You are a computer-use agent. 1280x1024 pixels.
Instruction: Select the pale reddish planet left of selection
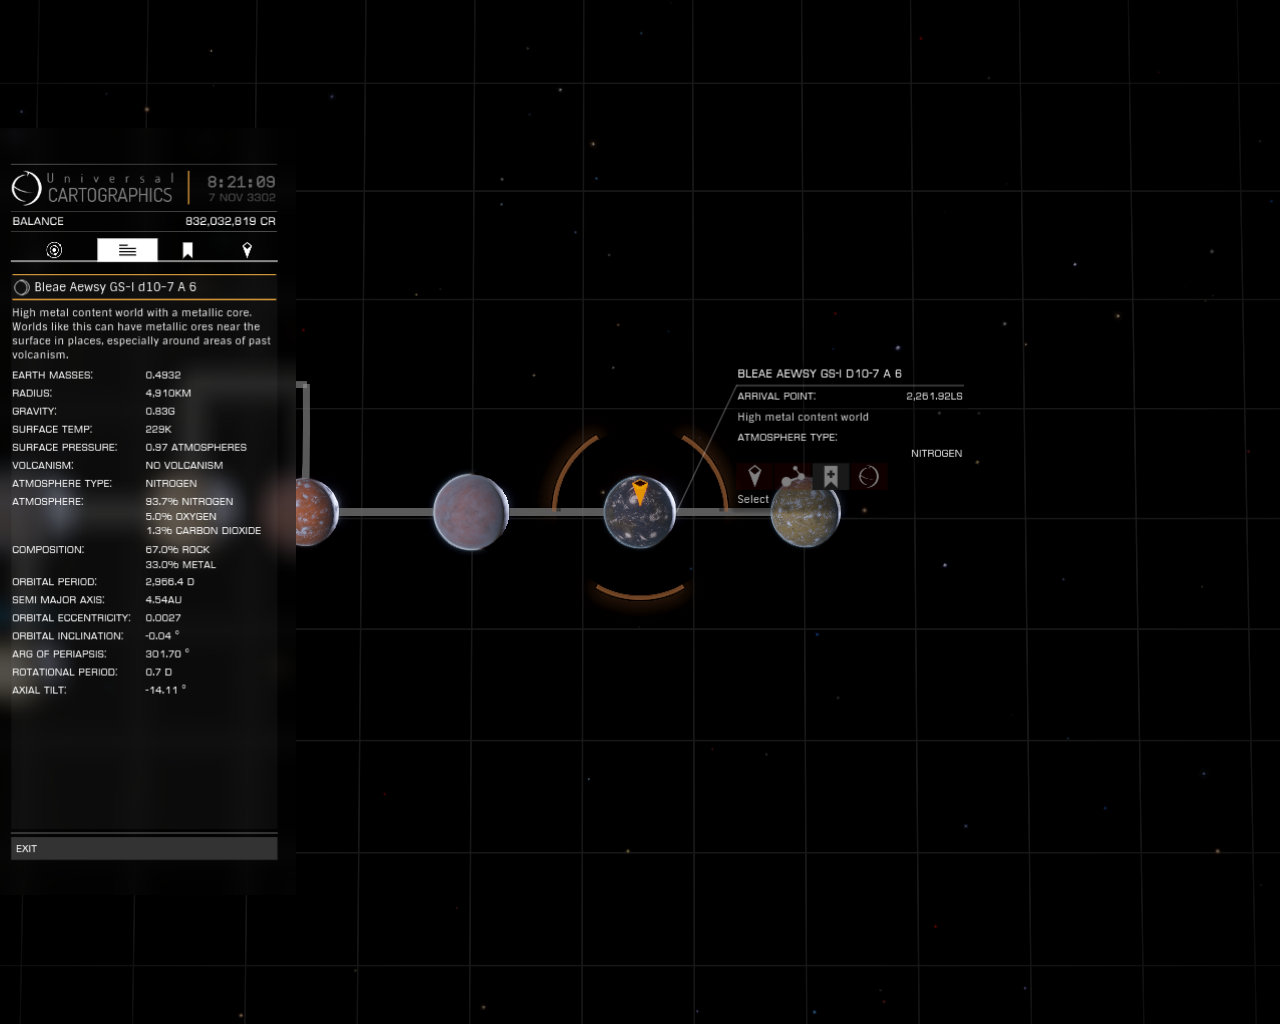(x=471, y=512)
